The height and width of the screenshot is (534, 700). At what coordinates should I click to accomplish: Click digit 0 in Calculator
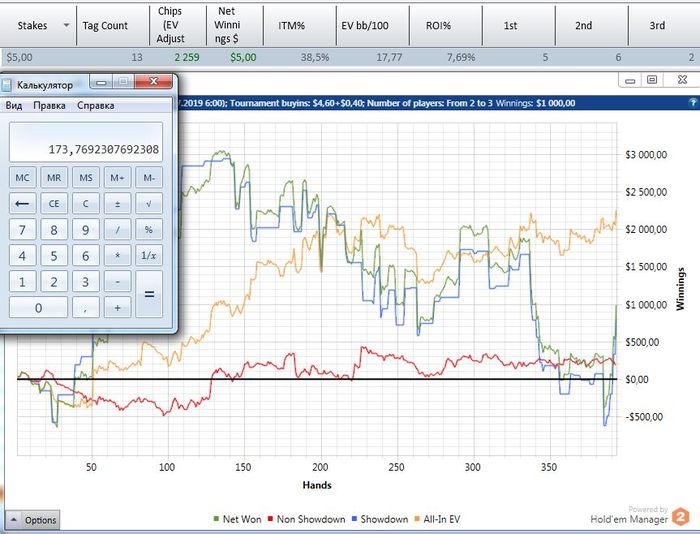click(x=38, y=307)
